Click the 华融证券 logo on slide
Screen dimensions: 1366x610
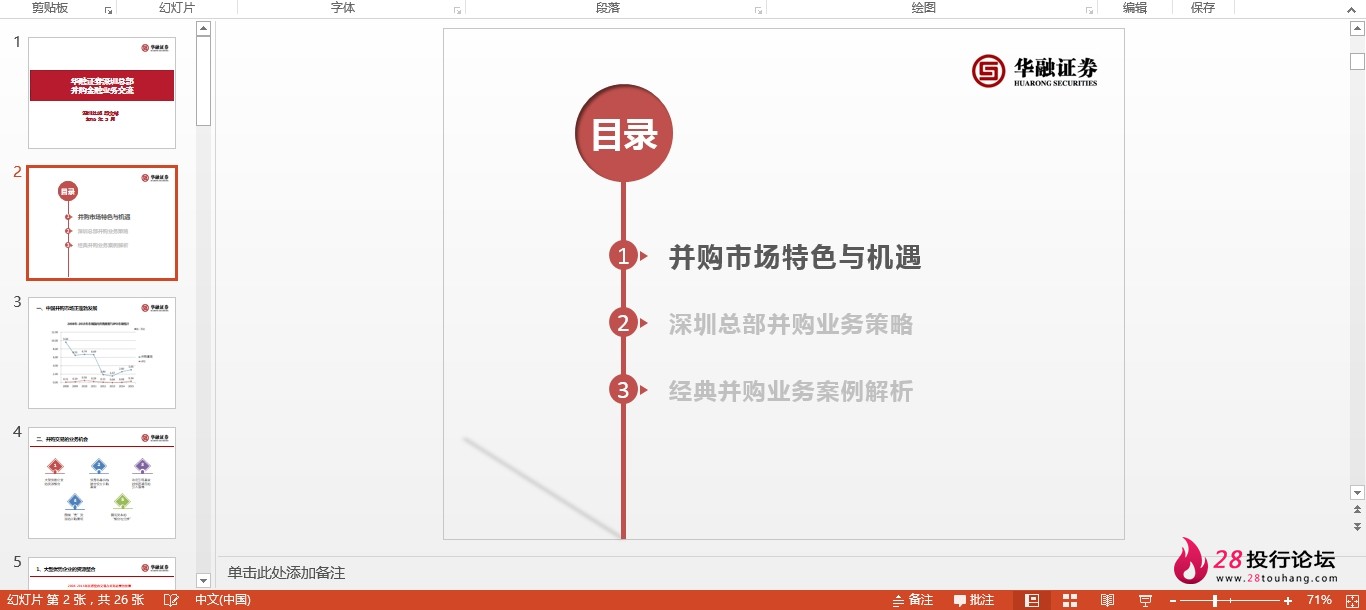(1034, 70)
